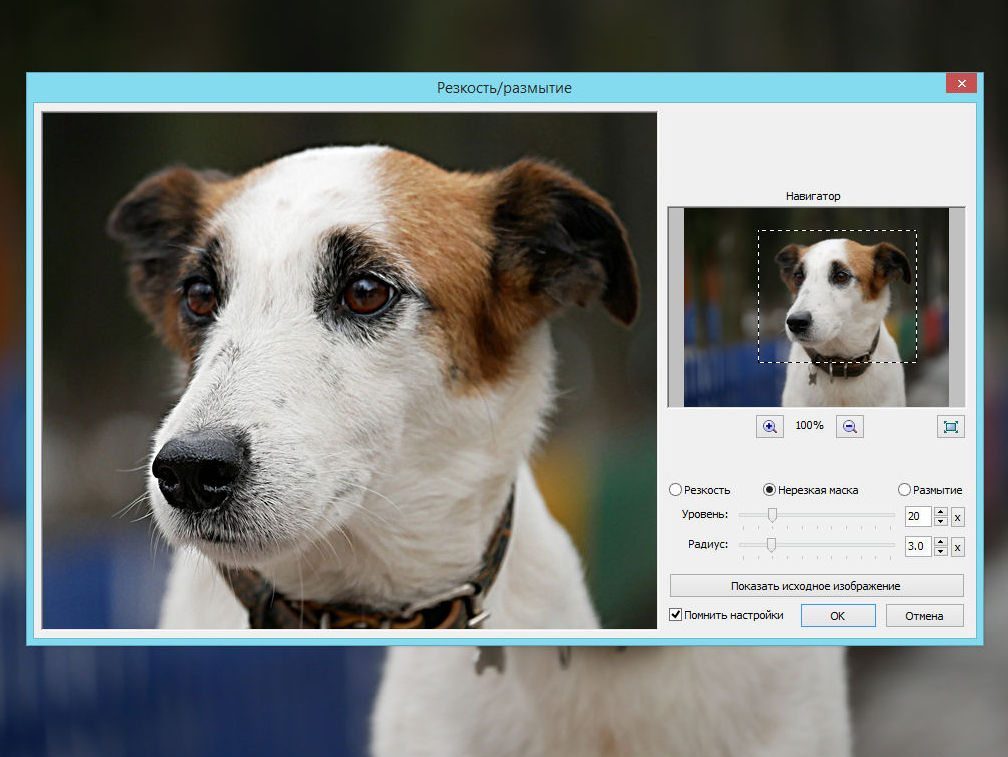Decrease Радиус value with down arrow

click(940, 551)
